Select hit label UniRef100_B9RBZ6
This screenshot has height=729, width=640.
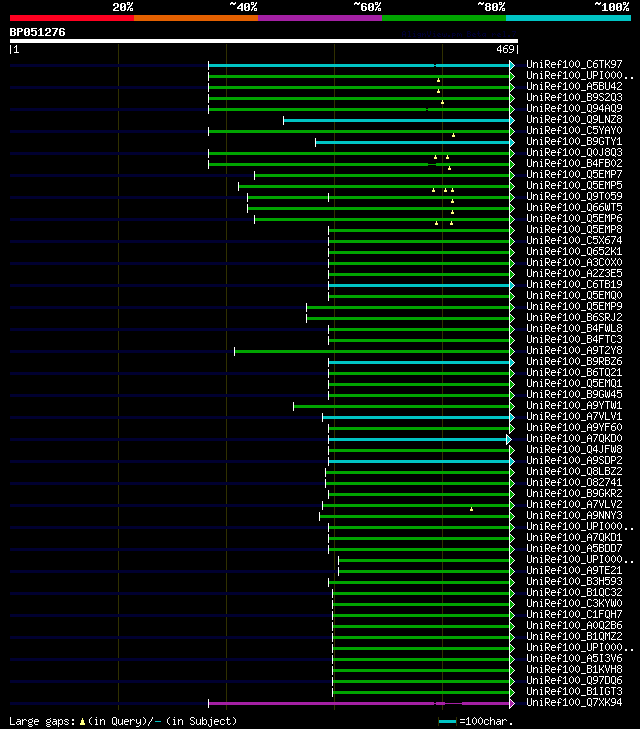coord(574,361)
